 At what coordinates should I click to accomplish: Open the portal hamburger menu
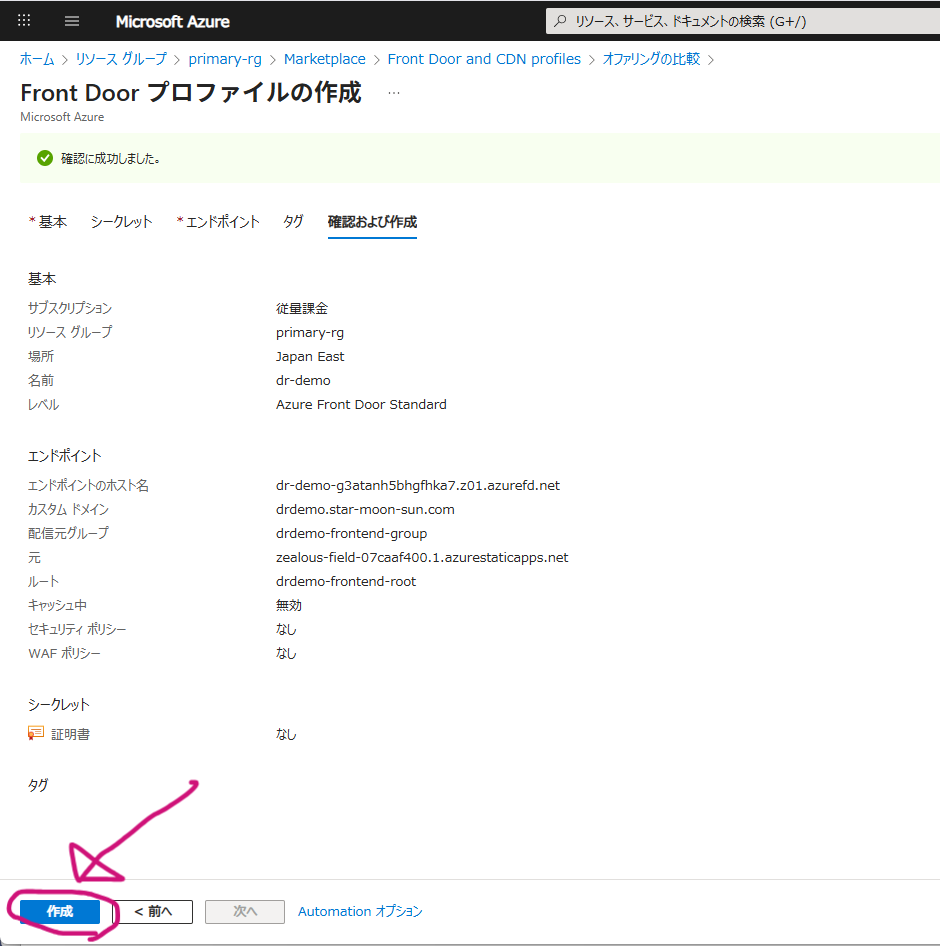coord(72,21)
